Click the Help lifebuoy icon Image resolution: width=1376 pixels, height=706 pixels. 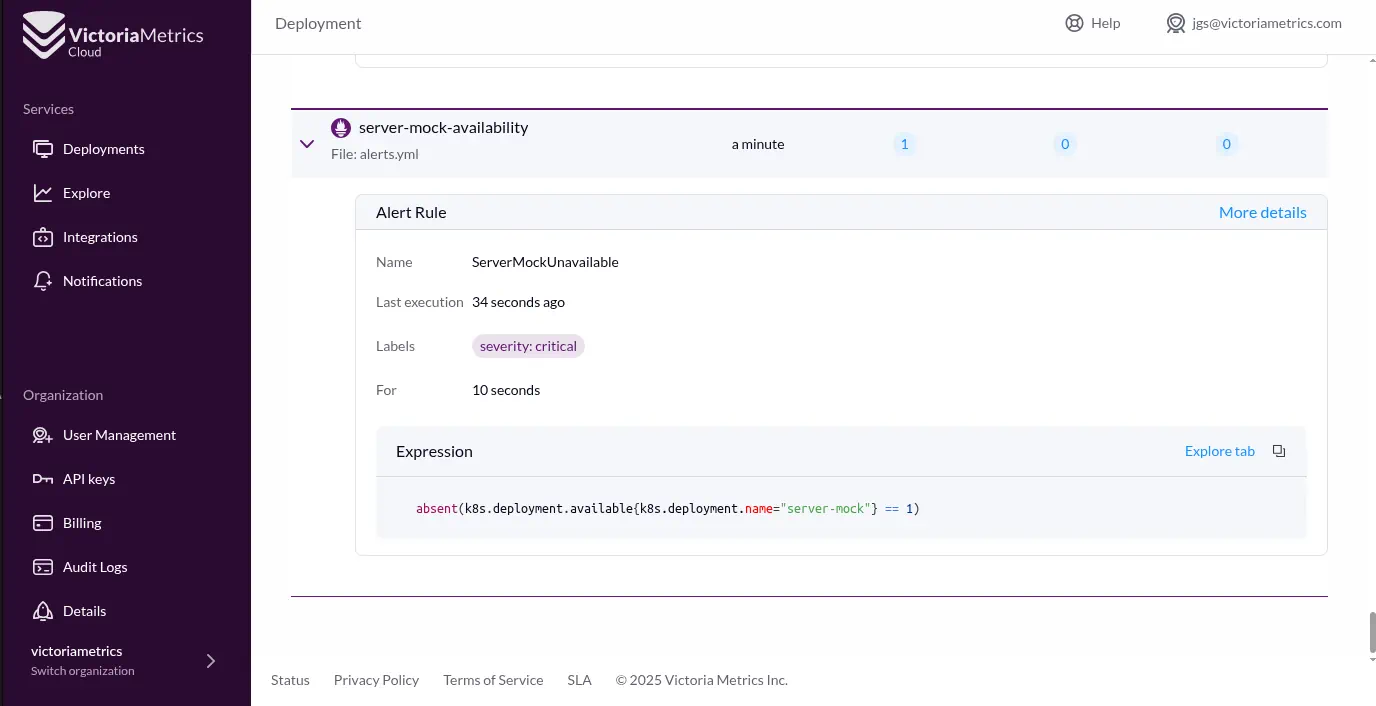[1075, 23]
